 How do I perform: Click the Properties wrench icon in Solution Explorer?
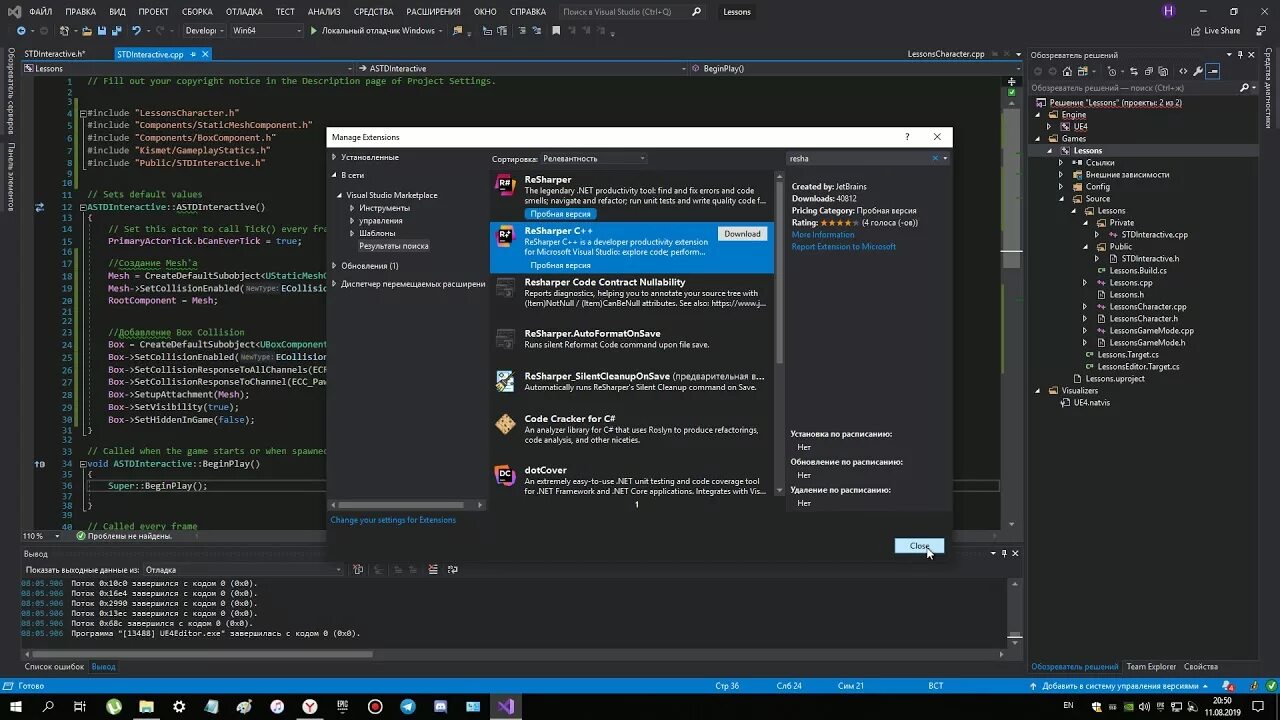click(x=1198, y=71)
